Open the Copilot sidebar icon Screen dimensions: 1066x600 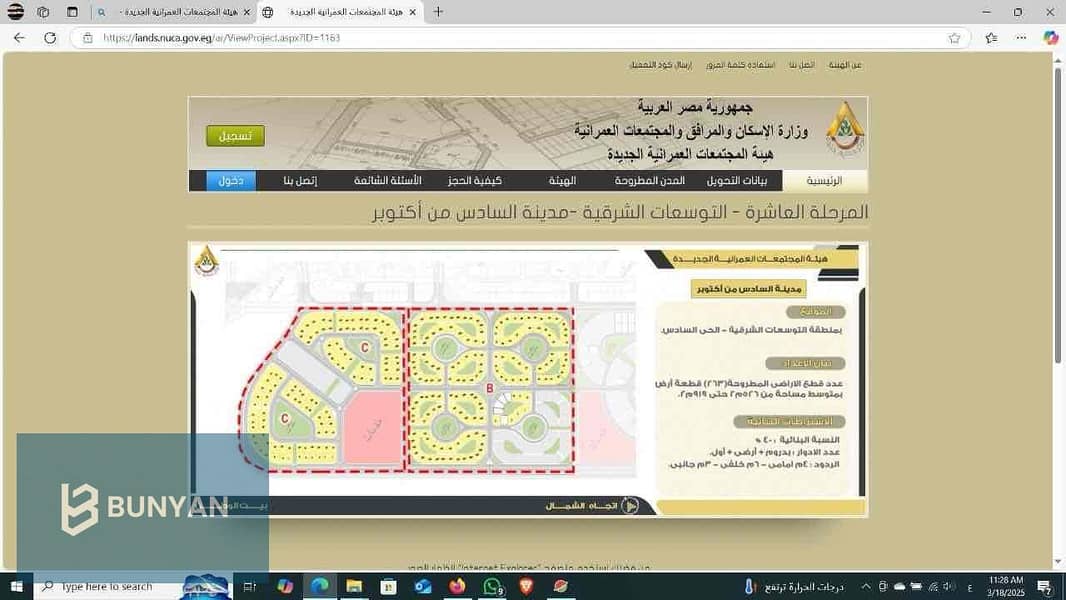[x=1050, y=38]
